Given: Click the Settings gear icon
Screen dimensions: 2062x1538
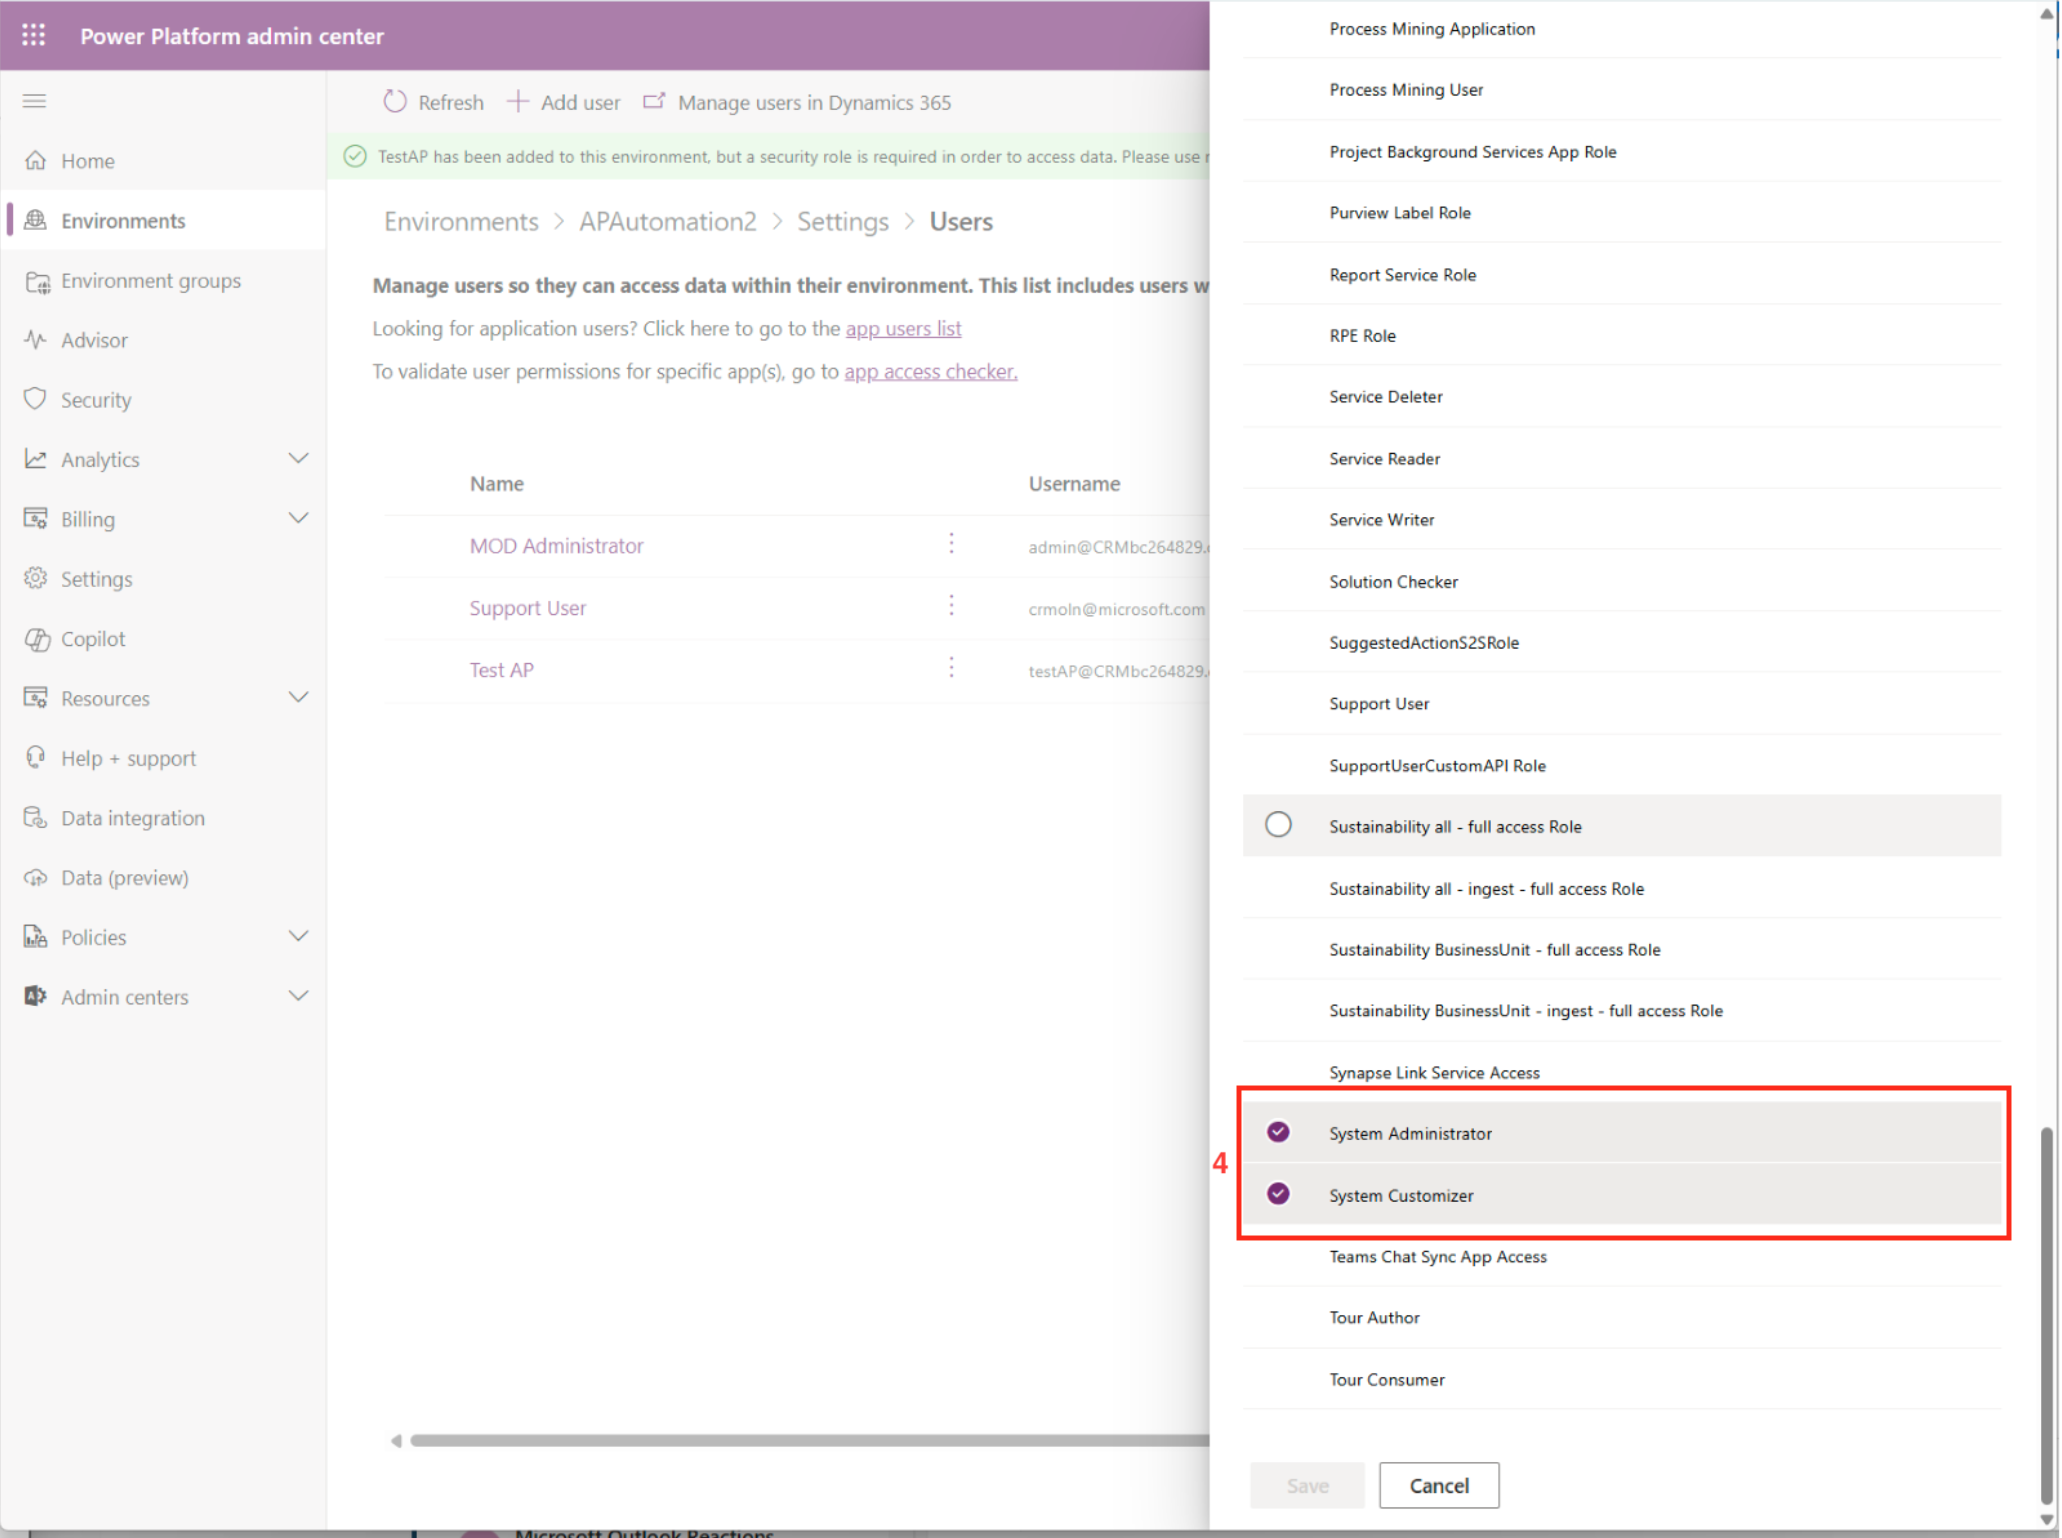Looking at the screenshot, I should 36,578.
